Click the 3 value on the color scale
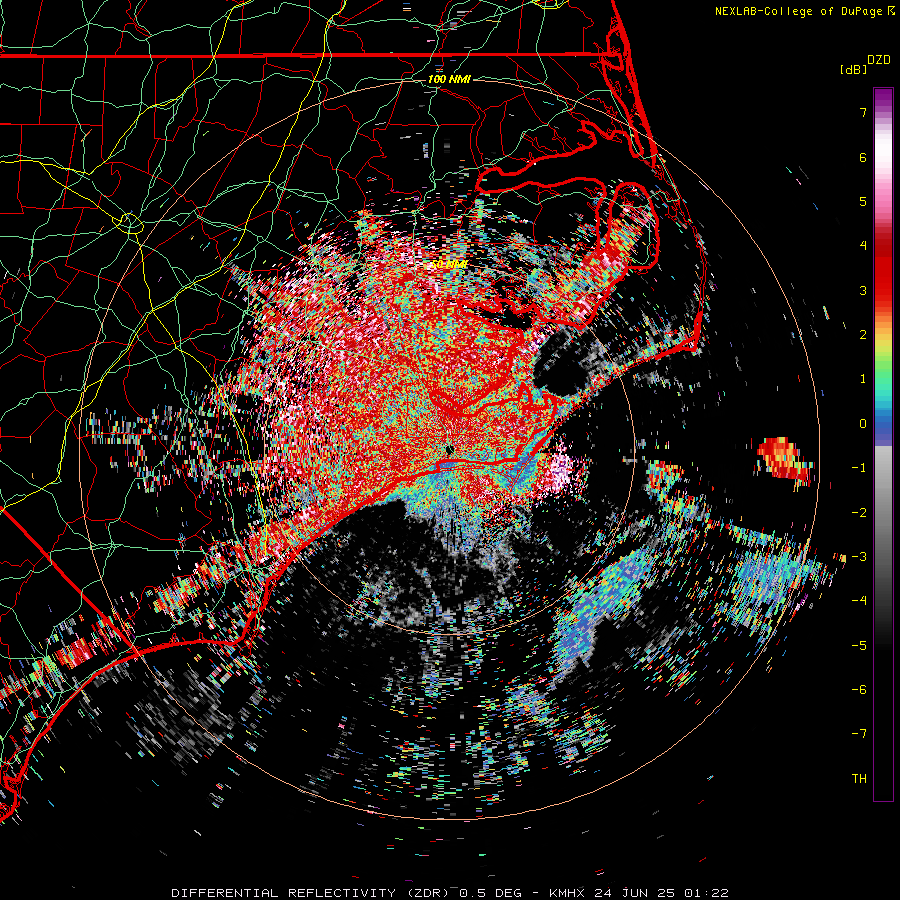 863,290
